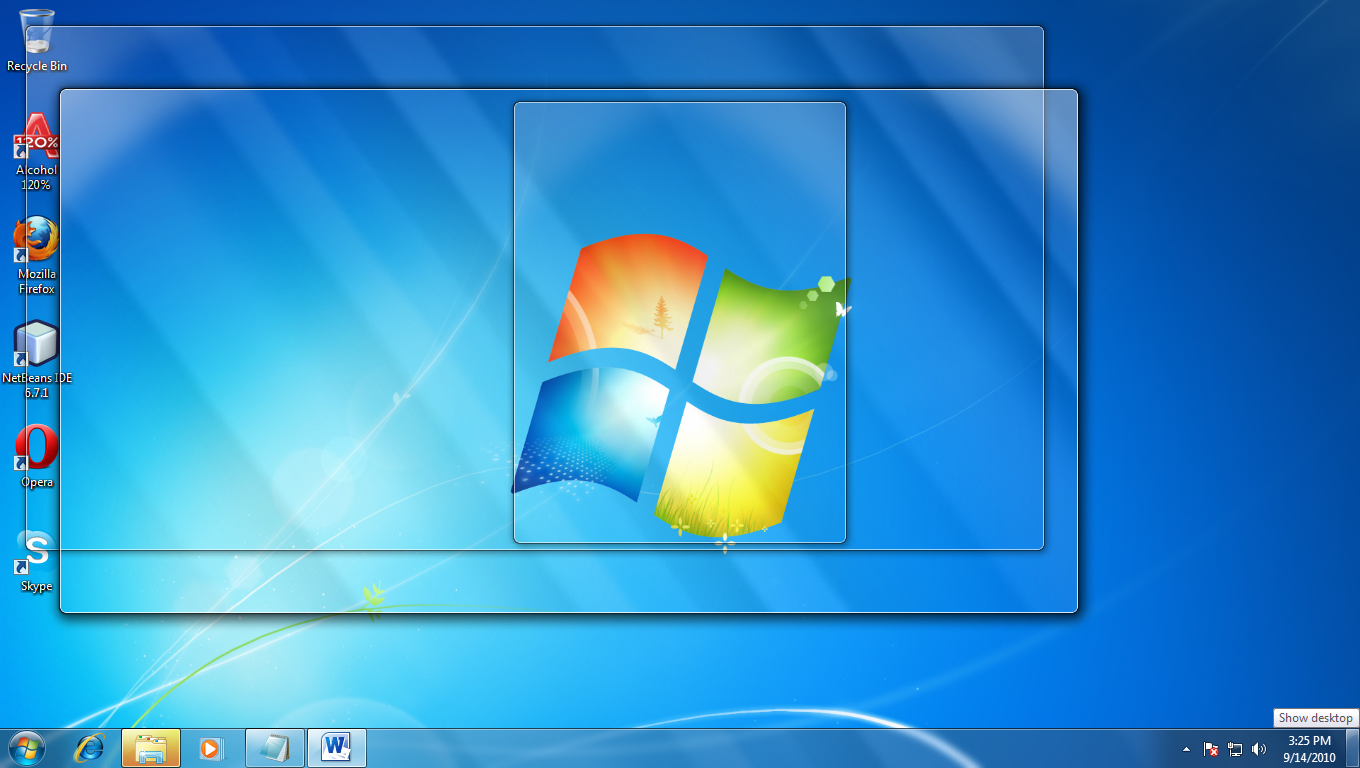
Task: Launch Internet Explorer from the taskbar
Action: click(91, 748)
